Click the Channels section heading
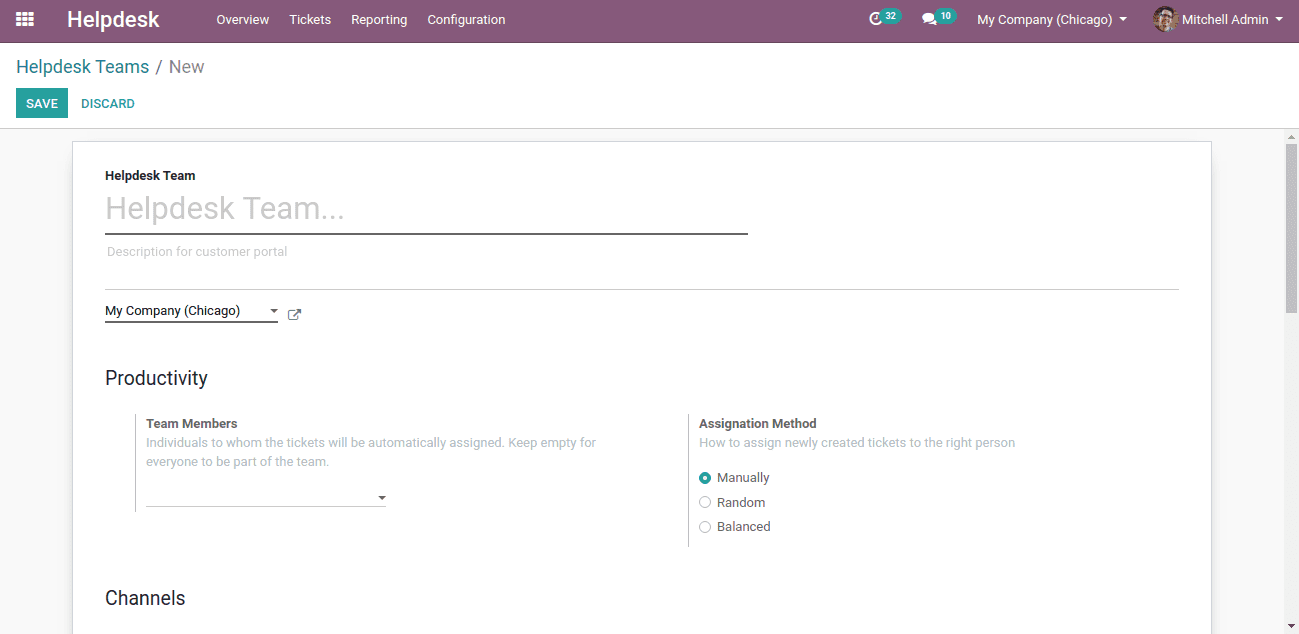Image resolution: width=1299 pixels, height=634 pixels. [x=145, y=598]
